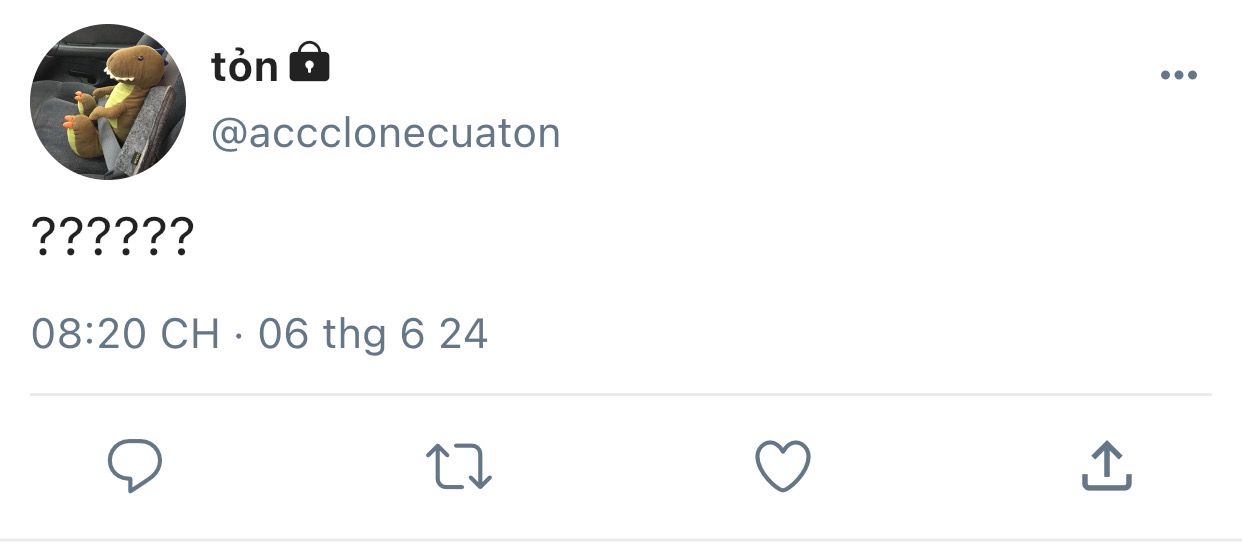Like the tweet with the heart icon
This screenshot has height=558, width=1242.
(x=781, y=466)
